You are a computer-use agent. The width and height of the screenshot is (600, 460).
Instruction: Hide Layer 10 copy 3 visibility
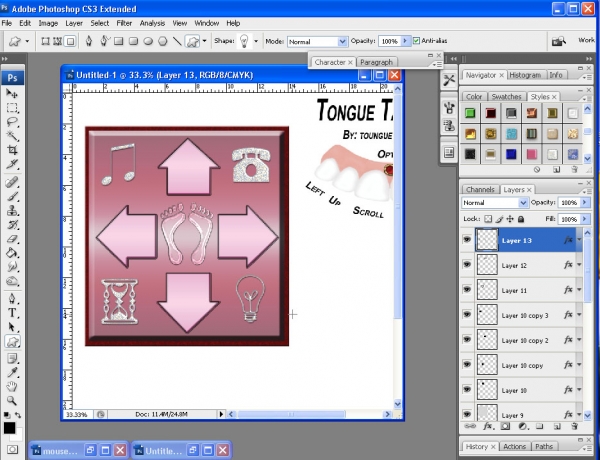pyautogui.click(x=467, y=315)
